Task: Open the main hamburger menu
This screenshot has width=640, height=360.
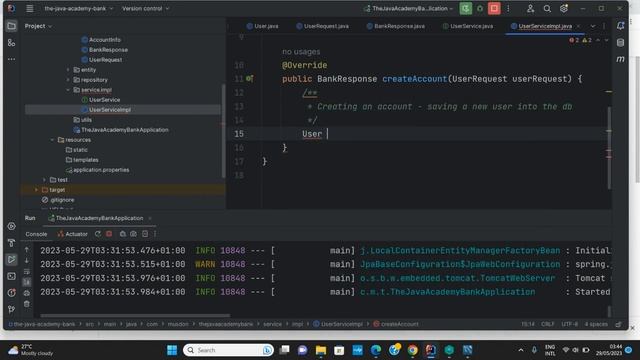Action: [29, 8]
